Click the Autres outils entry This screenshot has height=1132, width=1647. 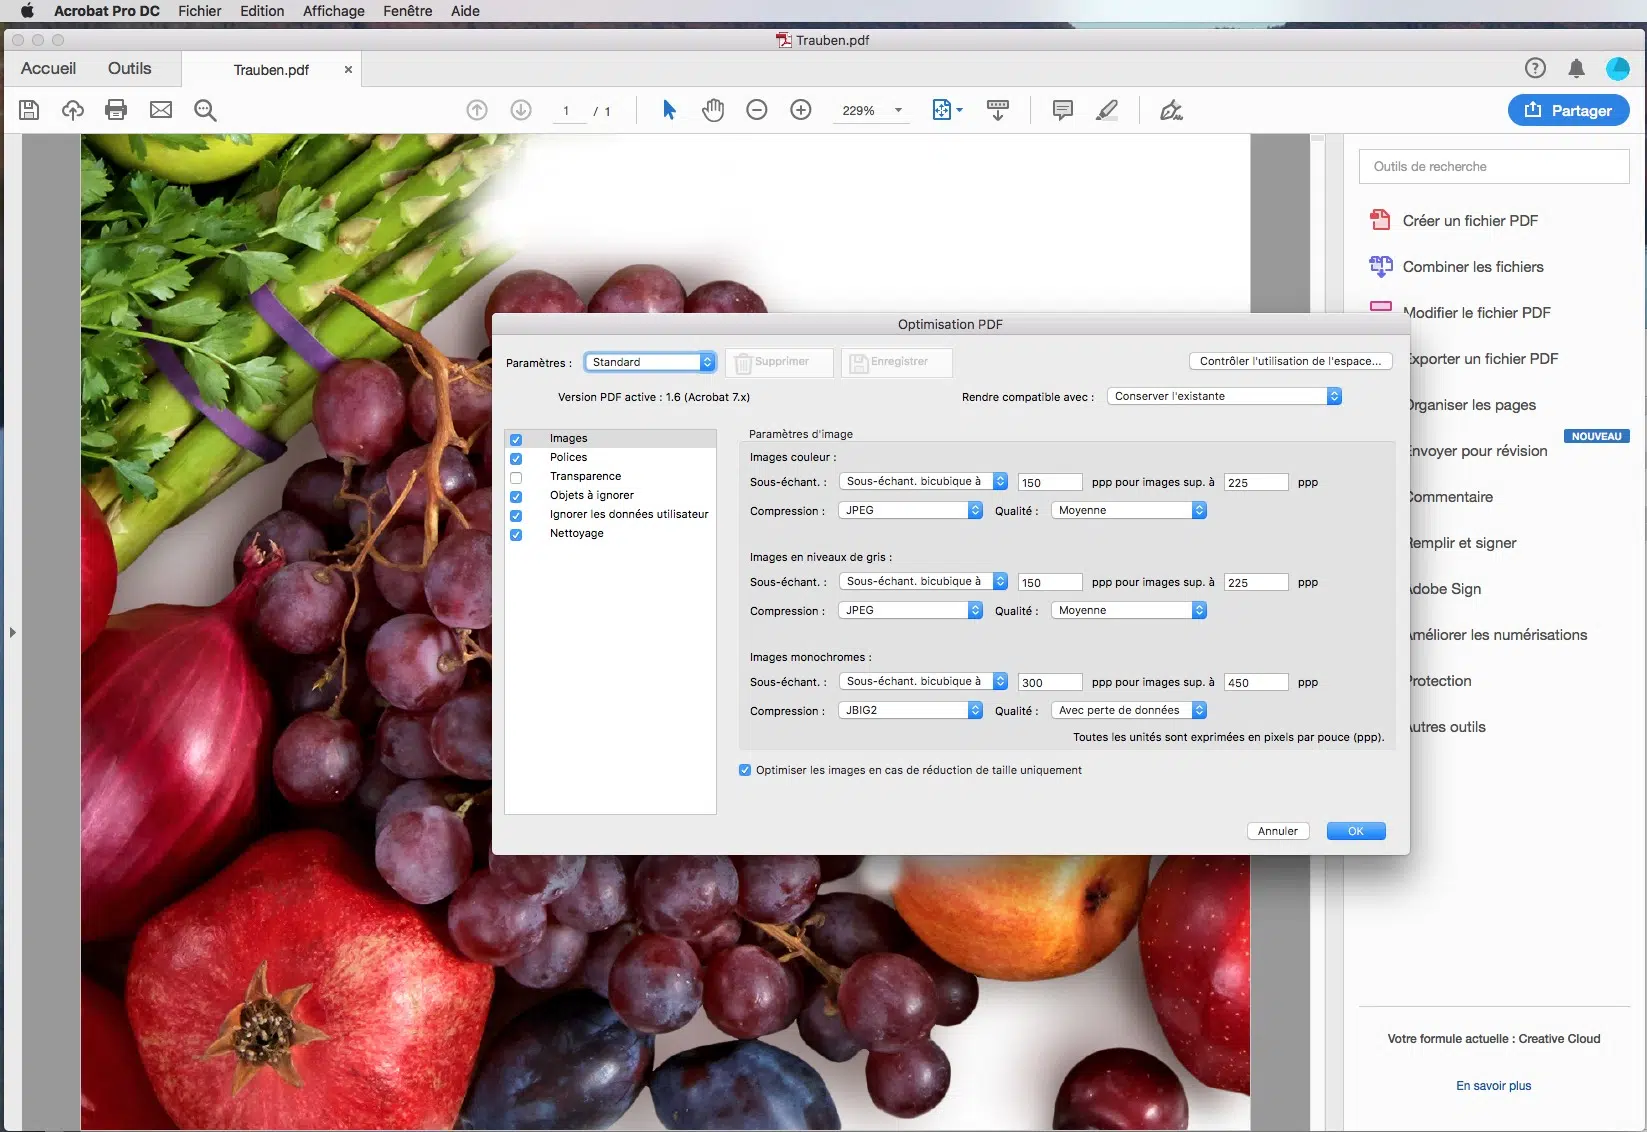1447,727
